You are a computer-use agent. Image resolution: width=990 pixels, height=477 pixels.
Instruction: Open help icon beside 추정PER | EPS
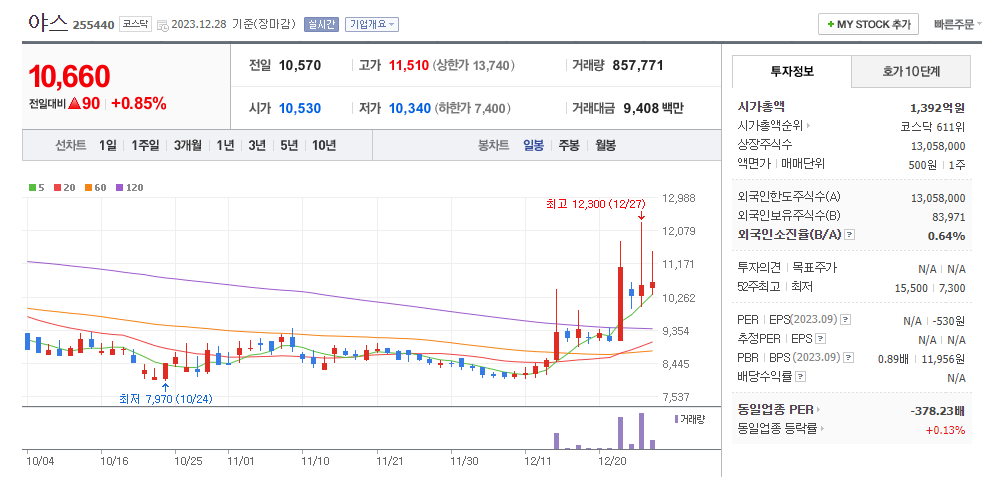(820, 339)
